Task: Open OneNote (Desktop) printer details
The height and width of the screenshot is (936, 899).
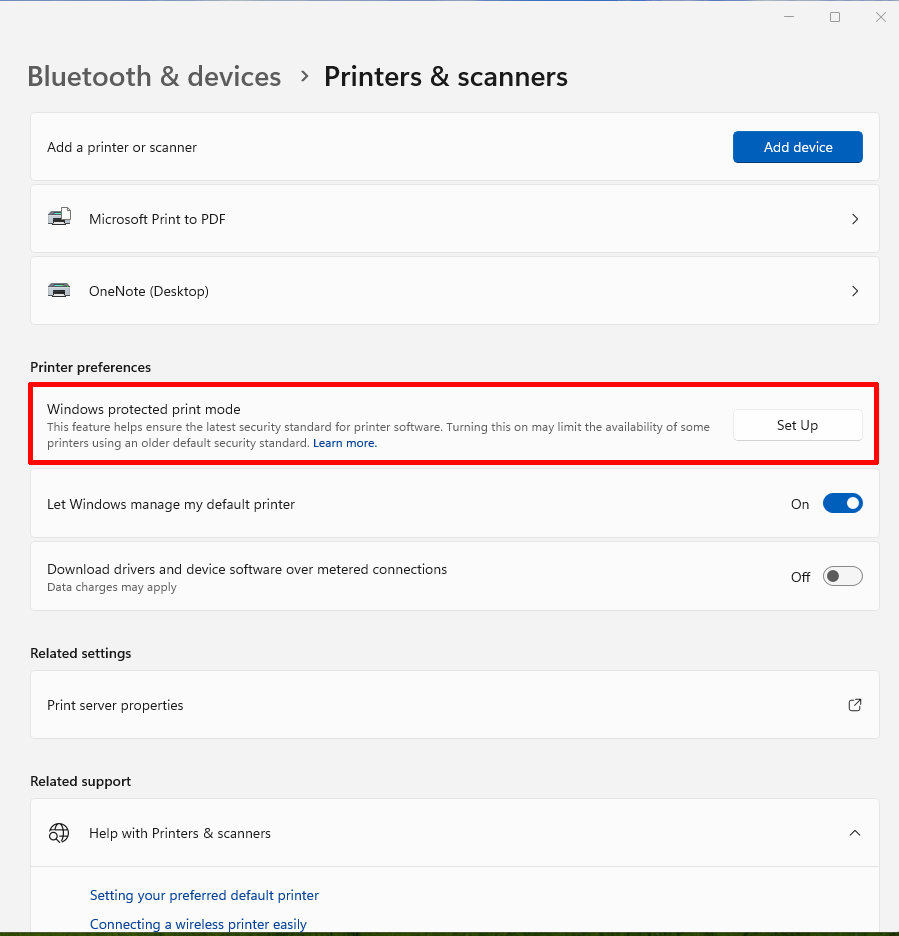Action: tap(855, 290)
